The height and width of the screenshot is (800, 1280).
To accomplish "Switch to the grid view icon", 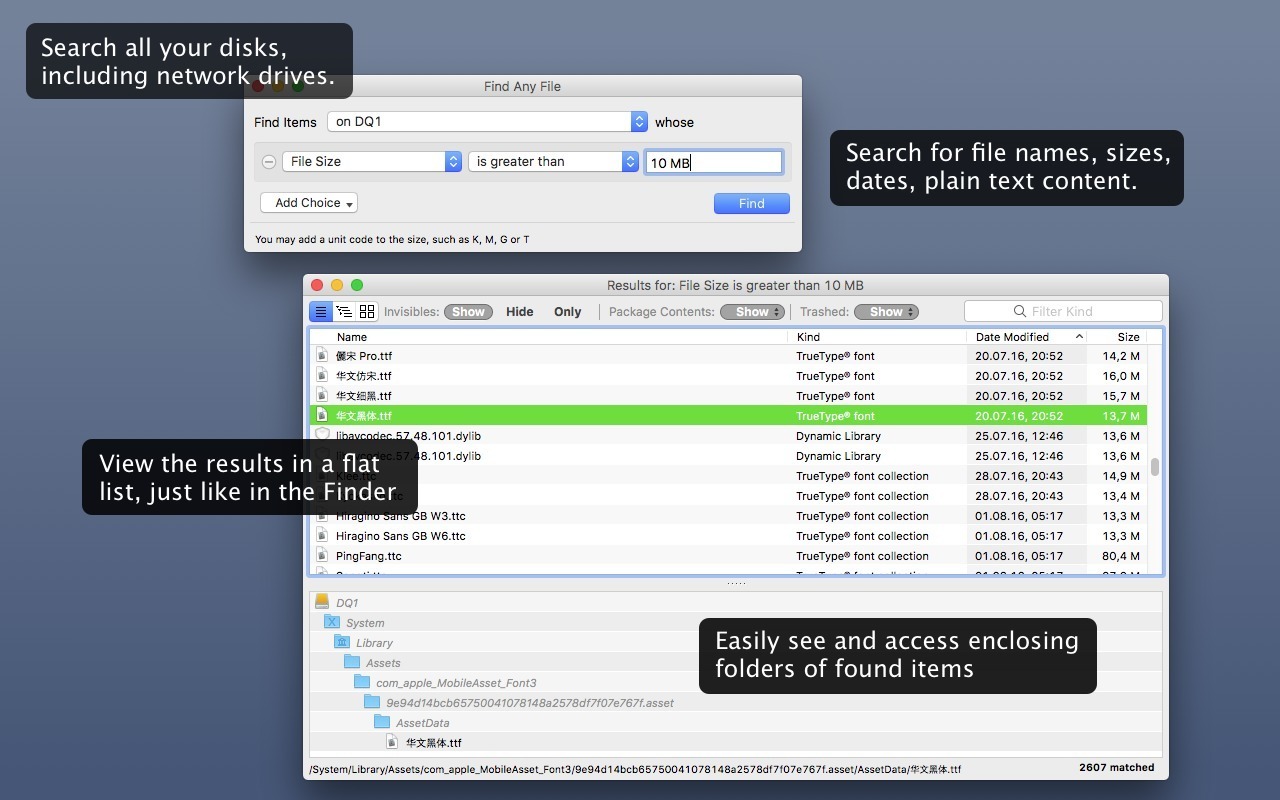I will [366, 311].
